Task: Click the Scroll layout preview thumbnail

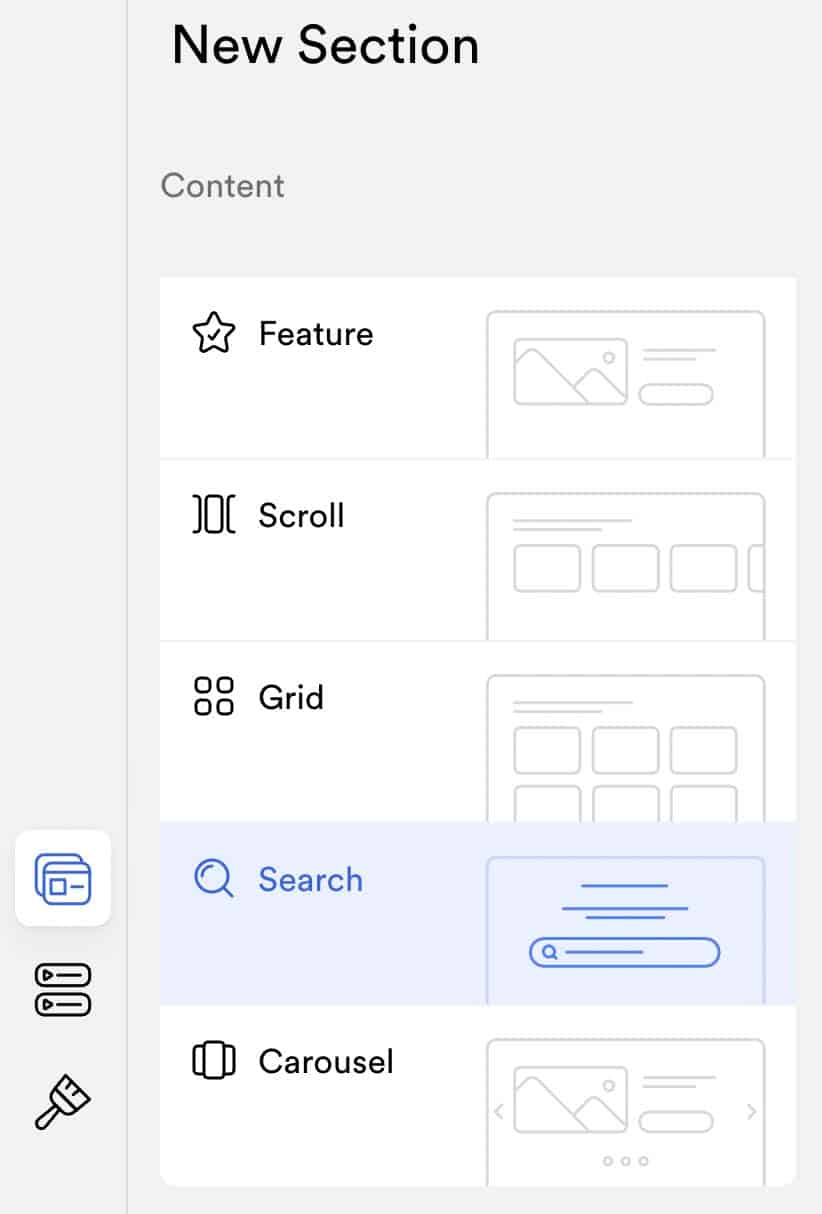Action: pos(626,566)
